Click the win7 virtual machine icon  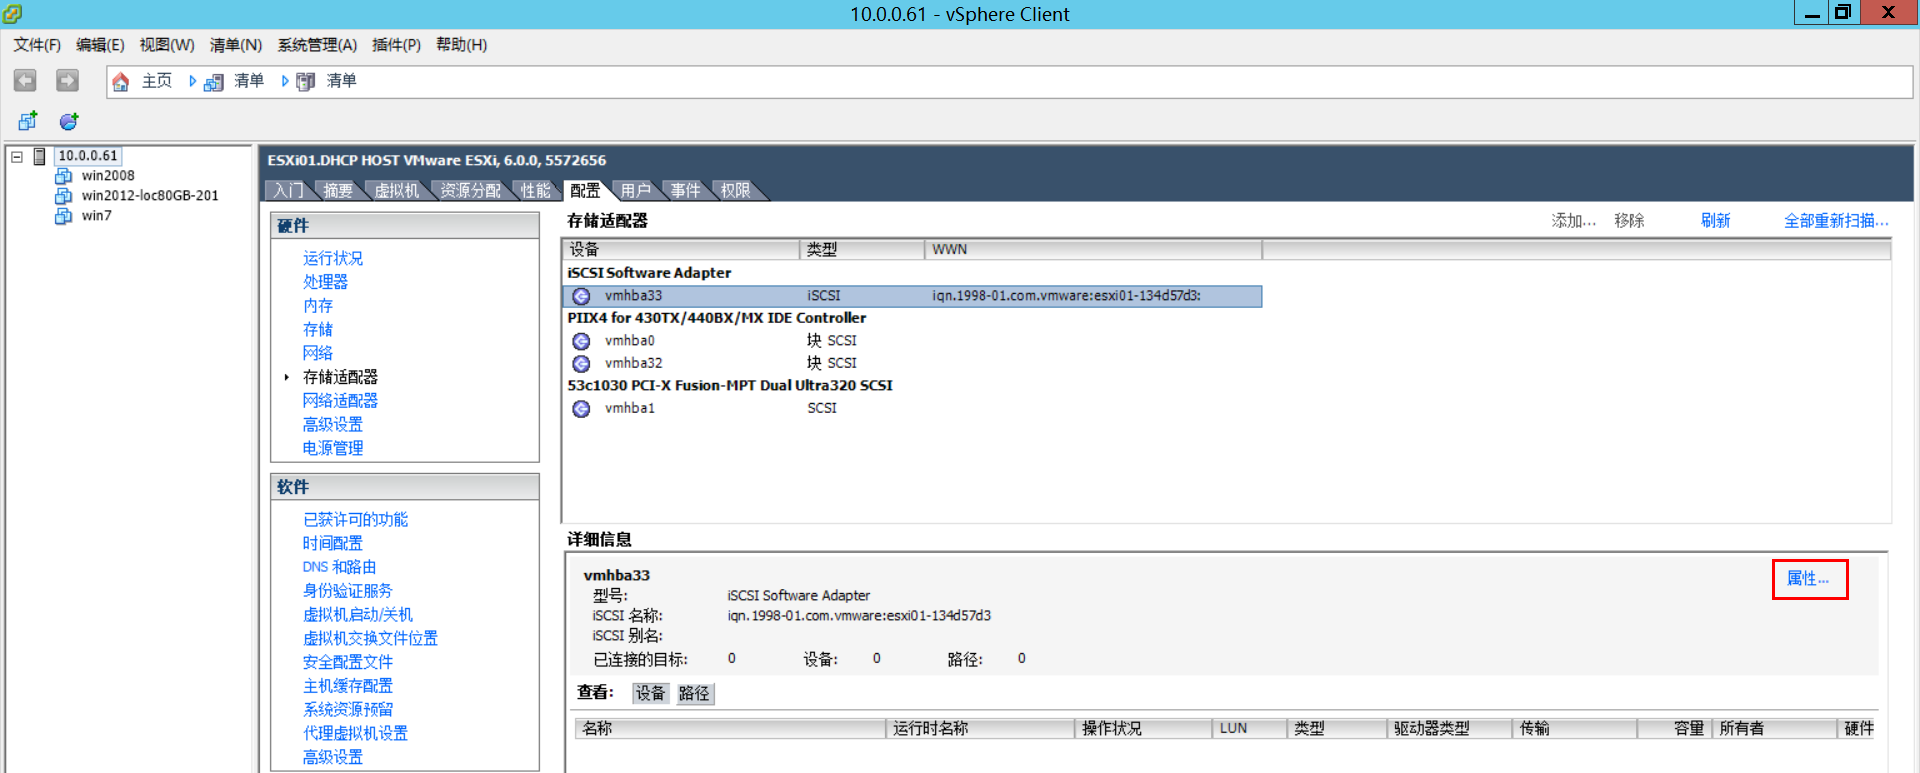click(64, 216)
